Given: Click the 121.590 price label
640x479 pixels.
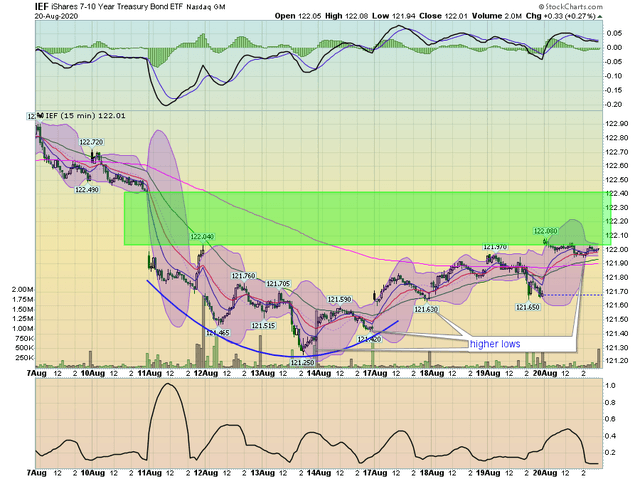Looking at the screenshot, I should click(x=339, y=300).
